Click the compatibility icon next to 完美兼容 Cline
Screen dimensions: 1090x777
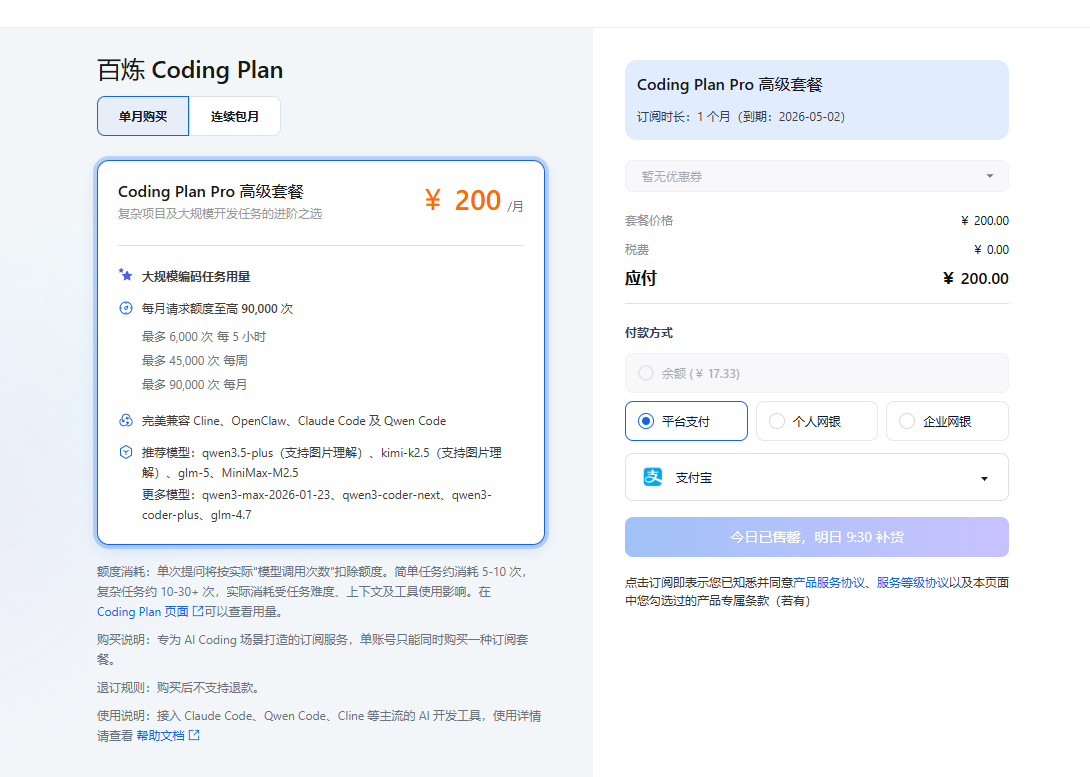point(126,420)
